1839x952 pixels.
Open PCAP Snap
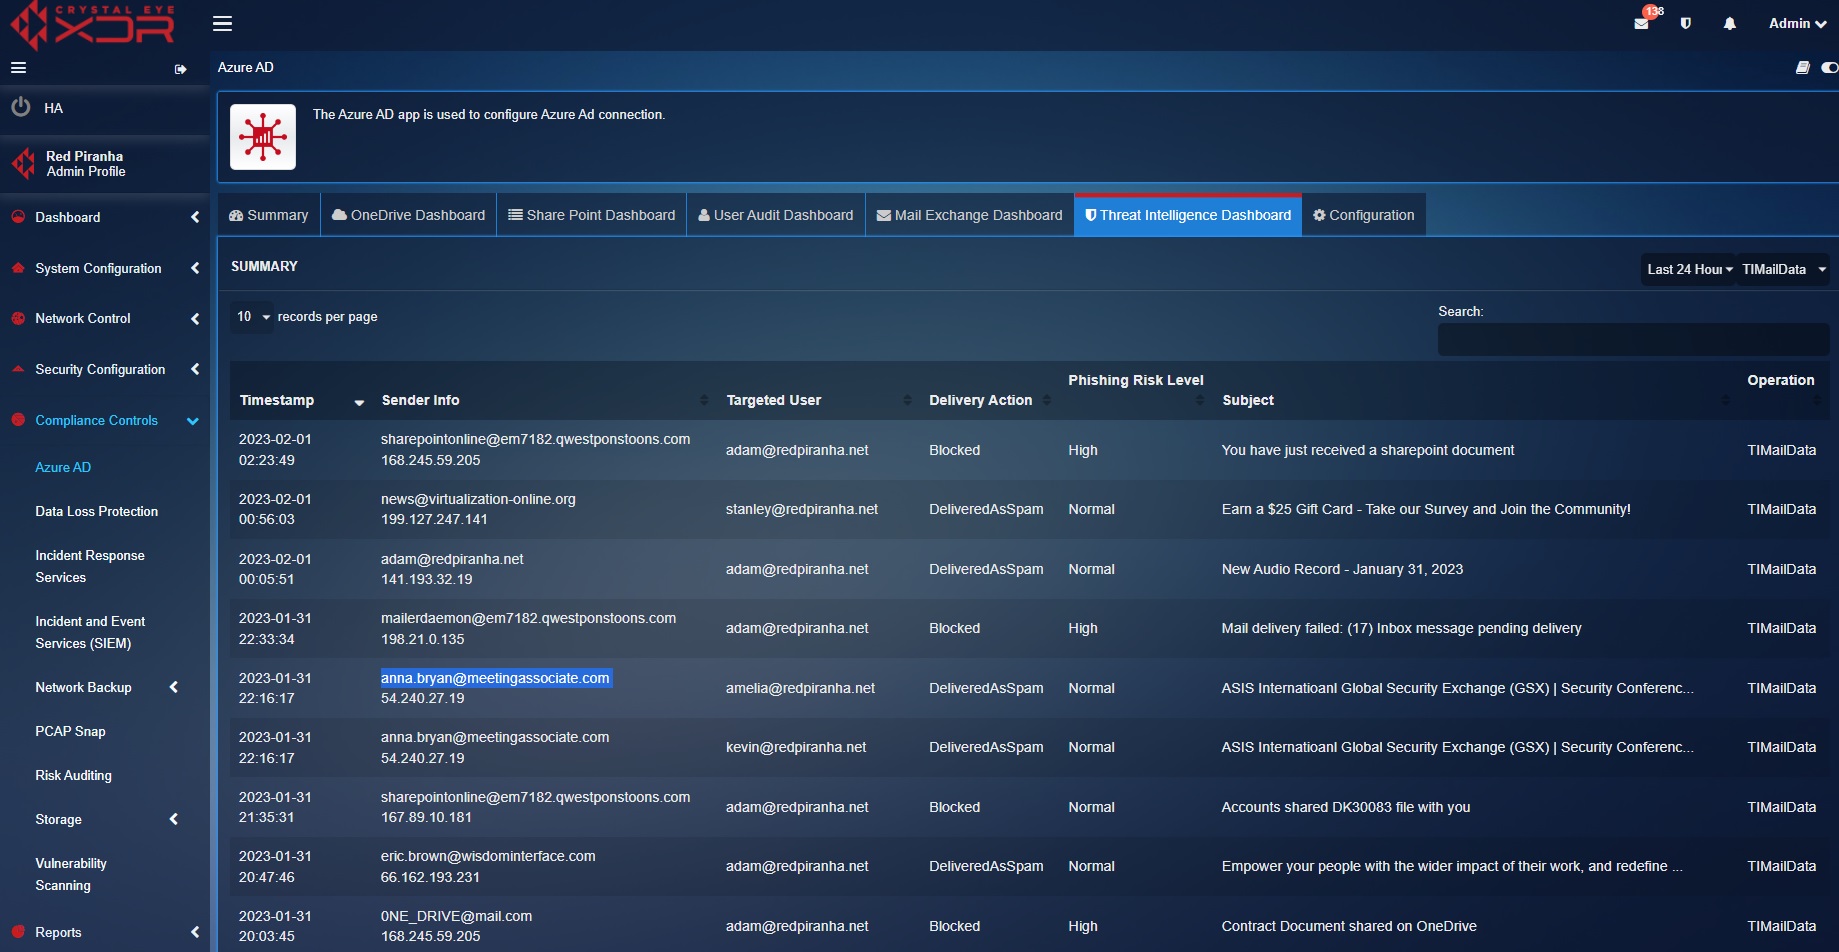click(70, 731)
